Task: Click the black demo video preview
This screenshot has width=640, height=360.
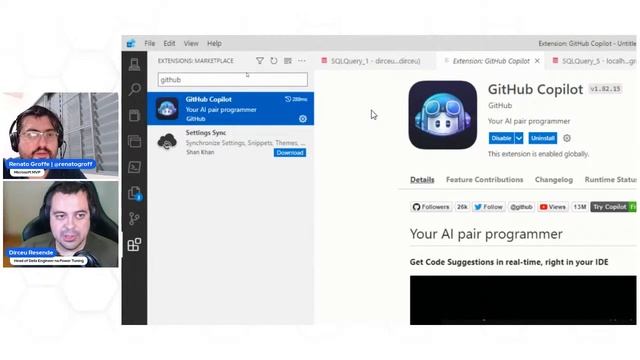Action: [x=523, y=300]
